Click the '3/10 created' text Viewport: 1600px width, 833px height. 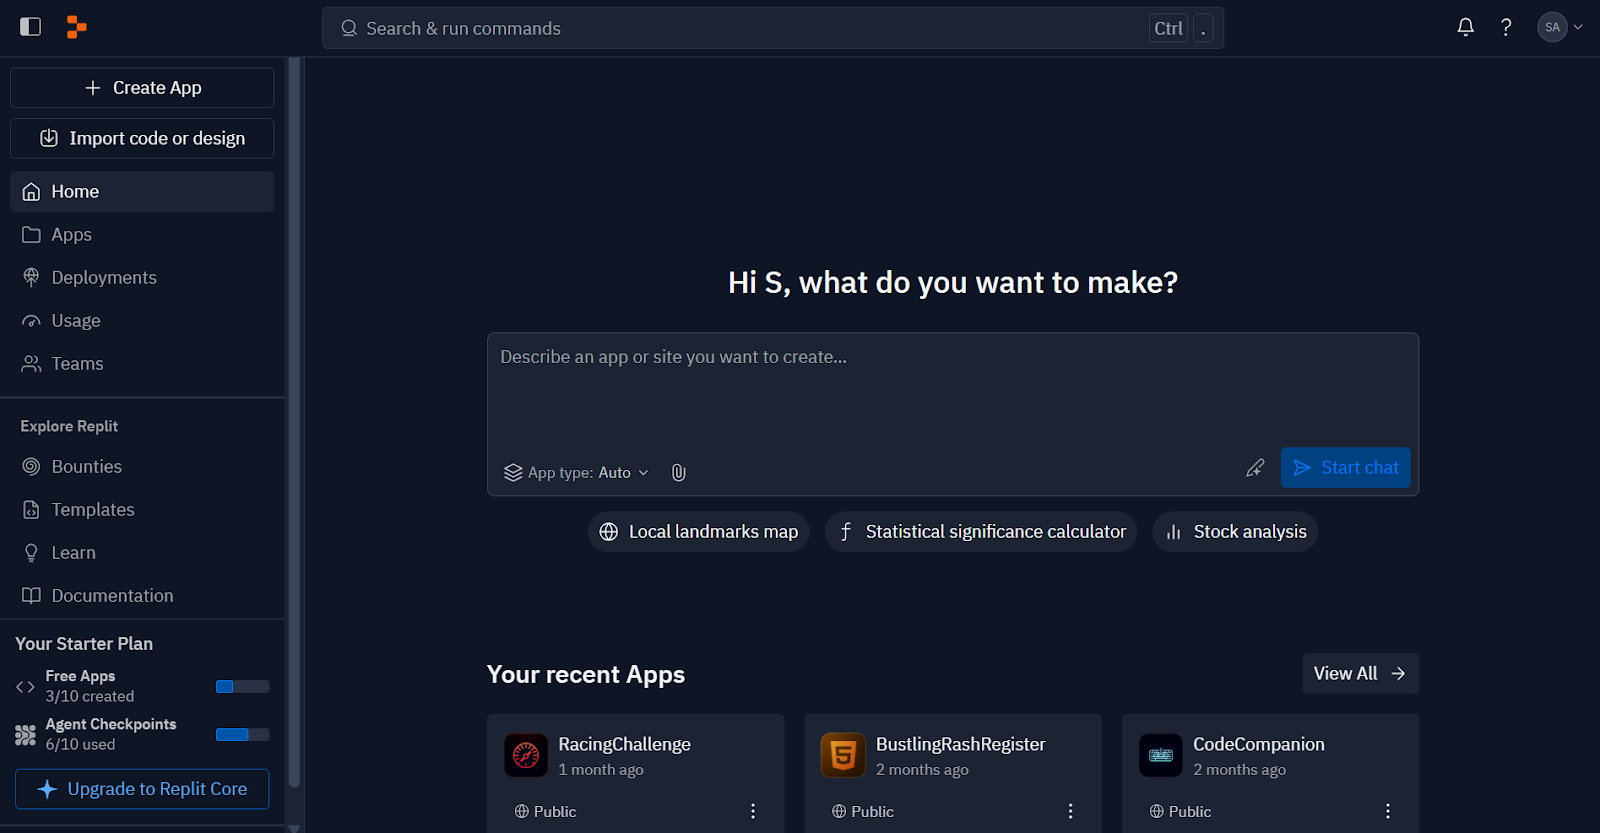pos(89,696)
